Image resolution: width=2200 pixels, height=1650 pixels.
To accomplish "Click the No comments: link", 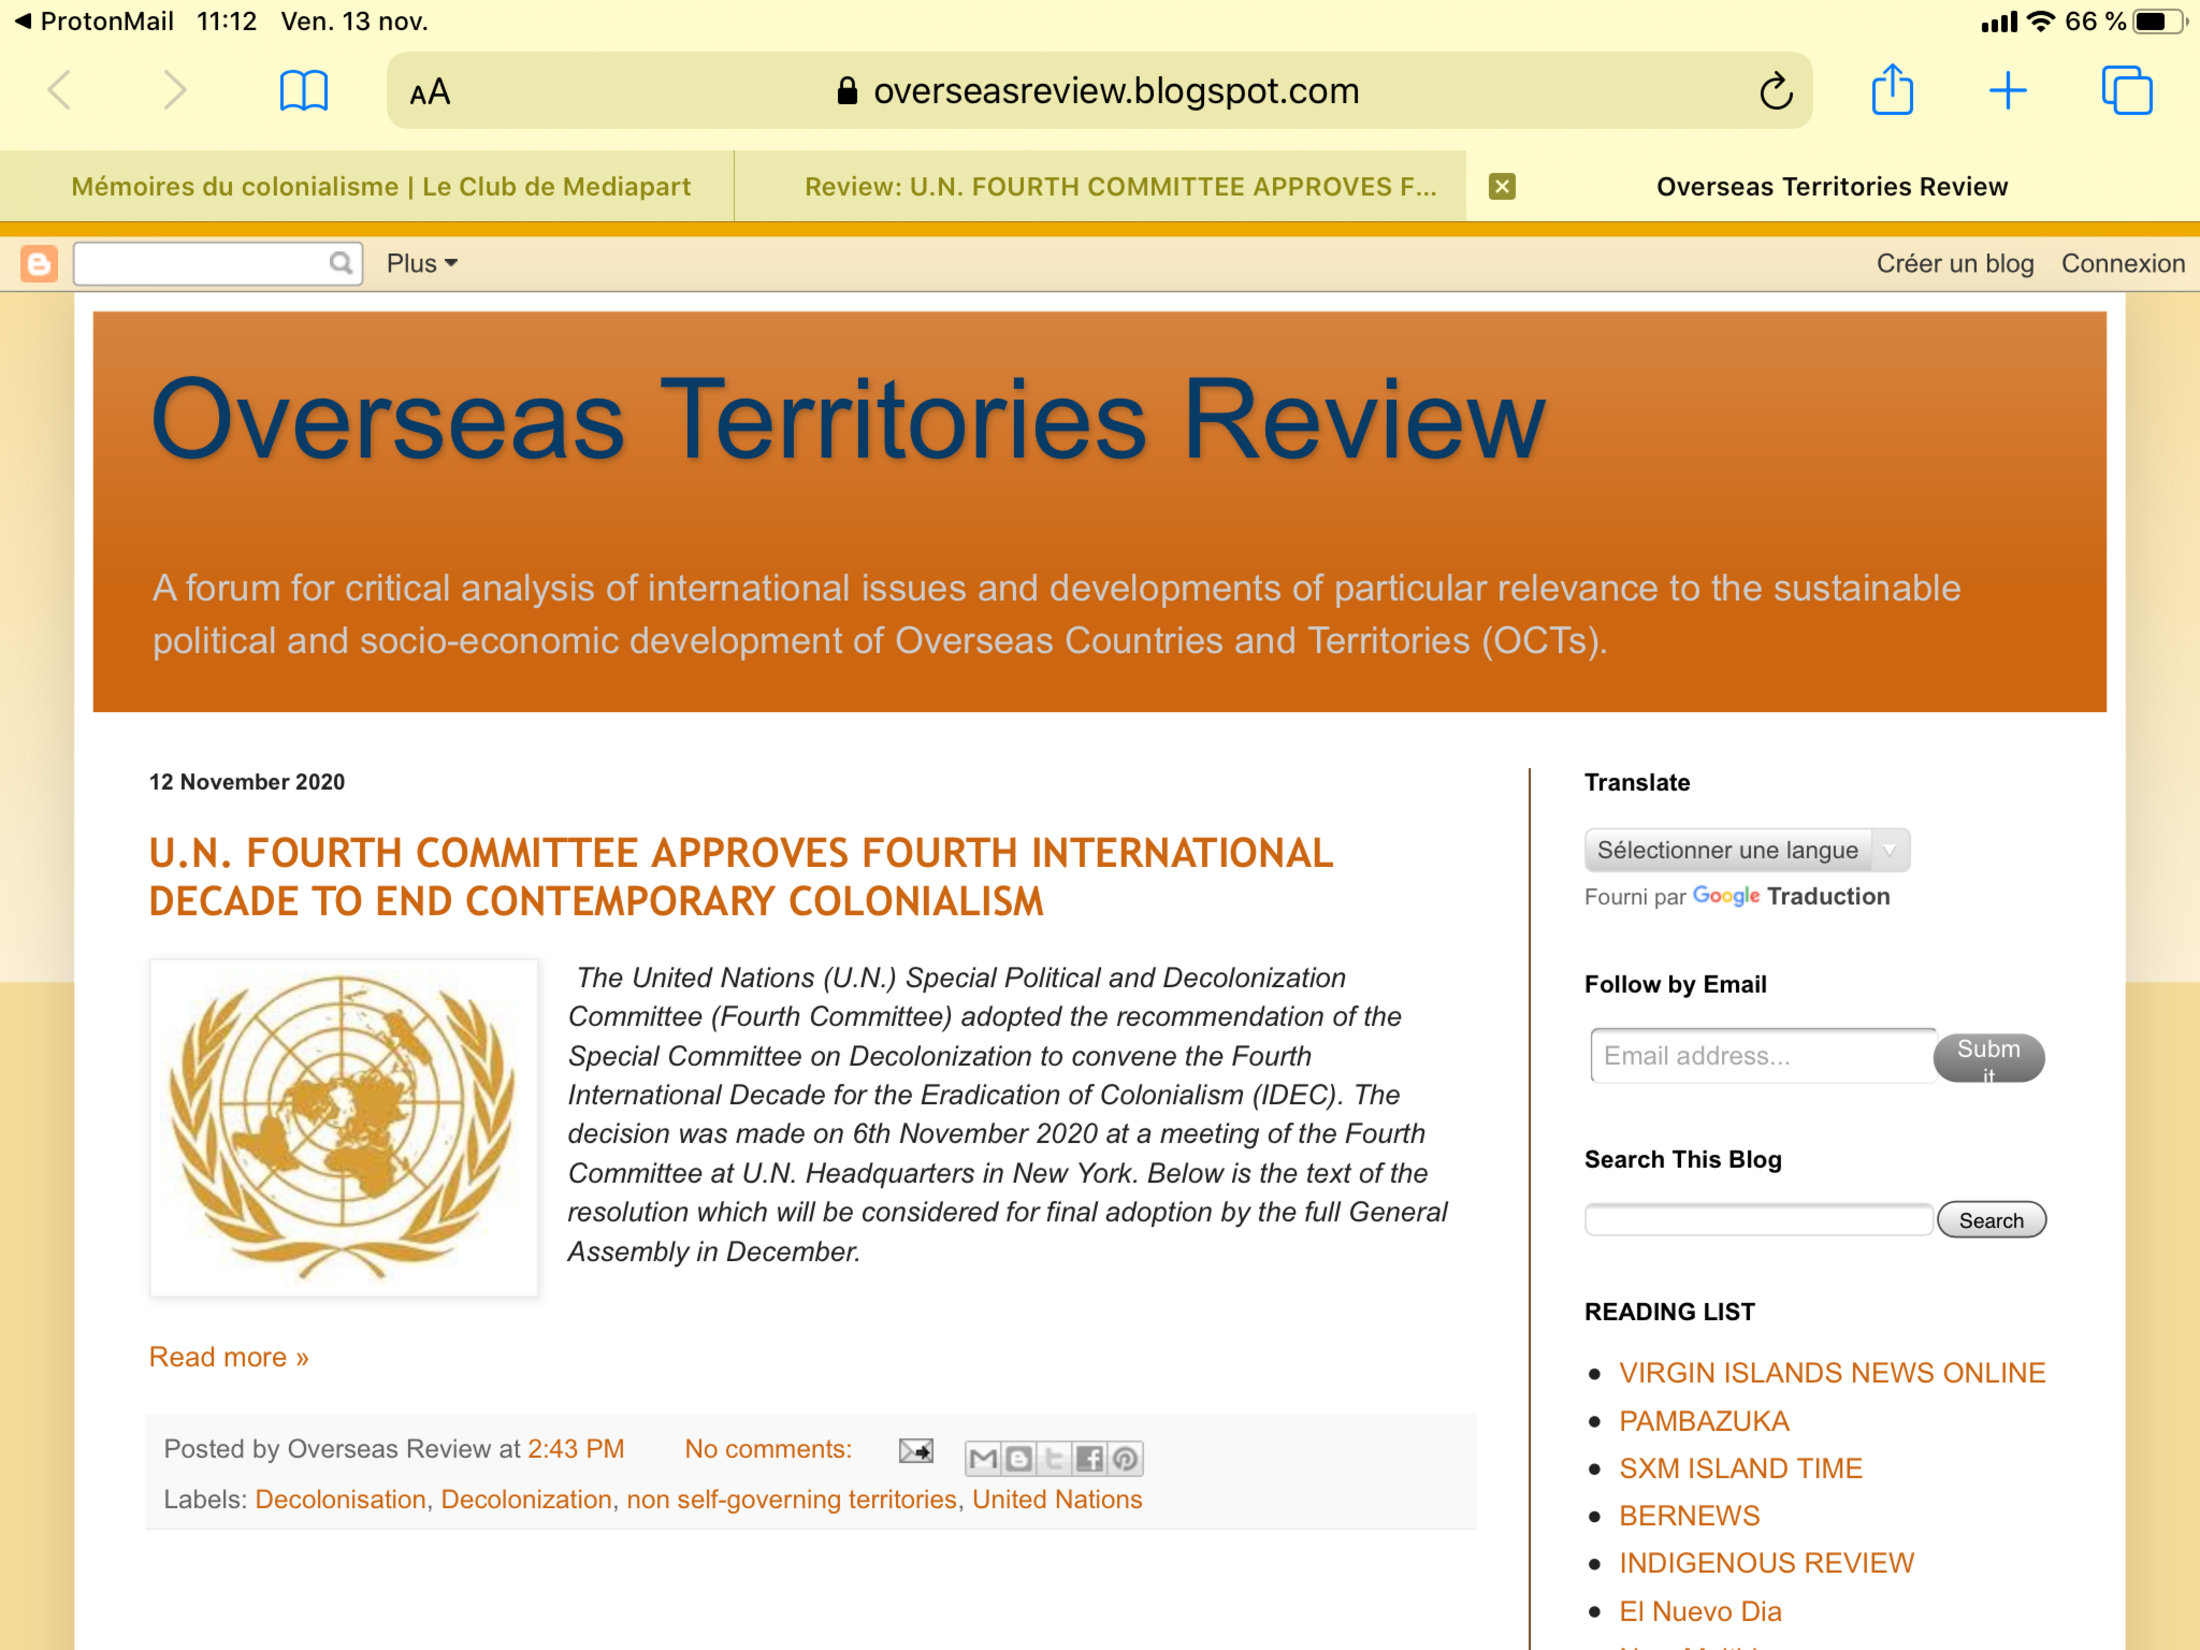I will pyautogui.click(x=768, y=1449).
